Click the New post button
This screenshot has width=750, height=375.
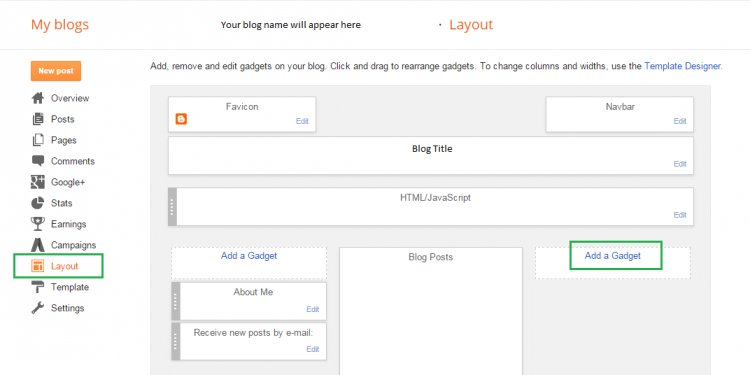coord(56,71)
